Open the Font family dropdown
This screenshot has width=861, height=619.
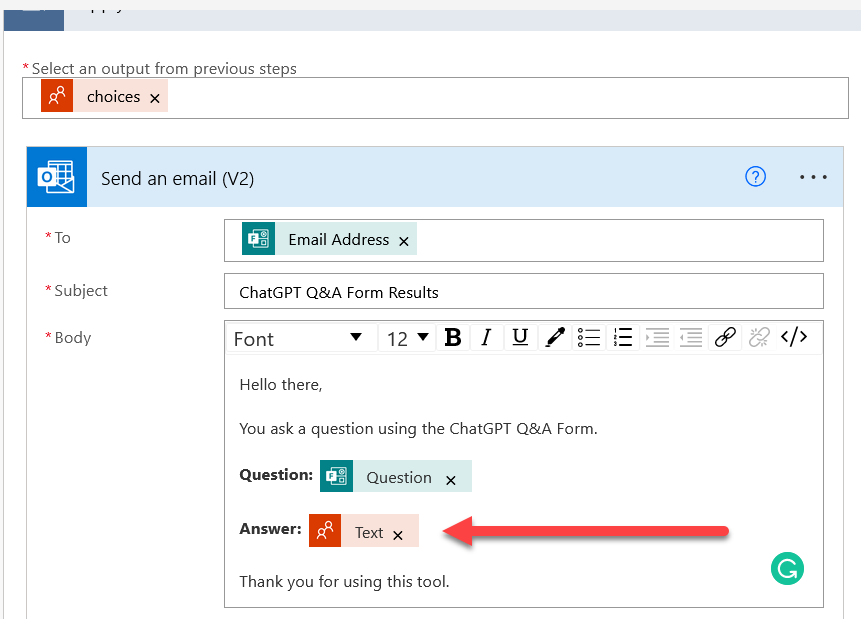(x=302, y=338)
